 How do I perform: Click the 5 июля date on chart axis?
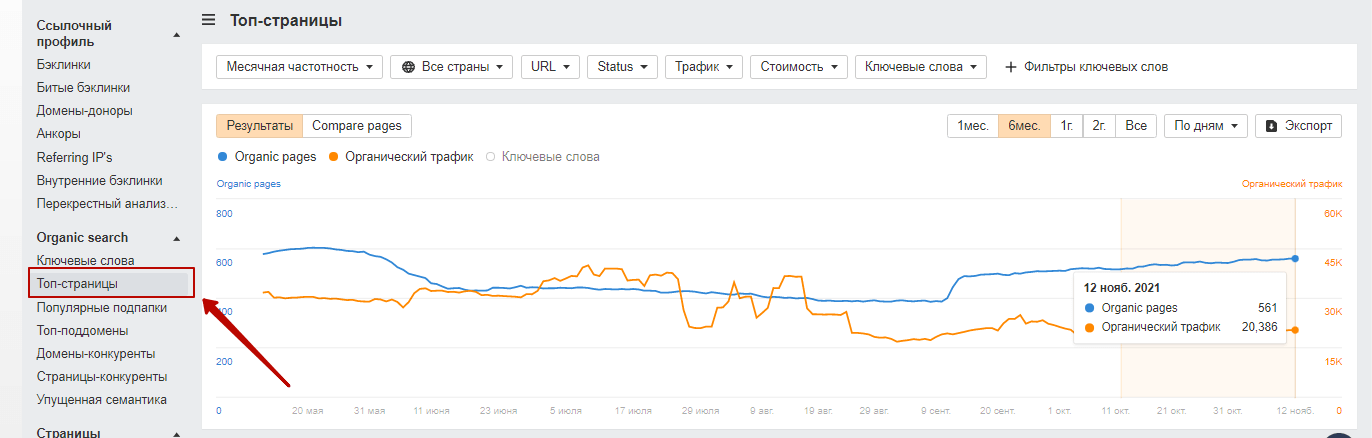point(565,411)
